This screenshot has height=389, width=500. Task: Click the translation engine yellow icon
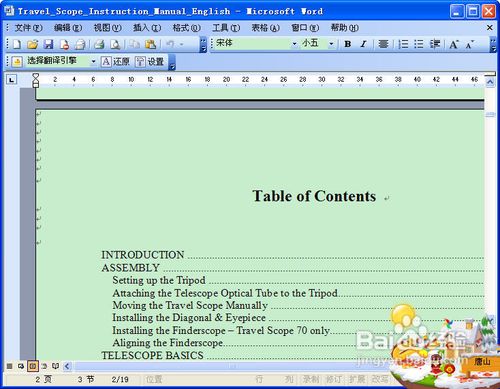17,62
